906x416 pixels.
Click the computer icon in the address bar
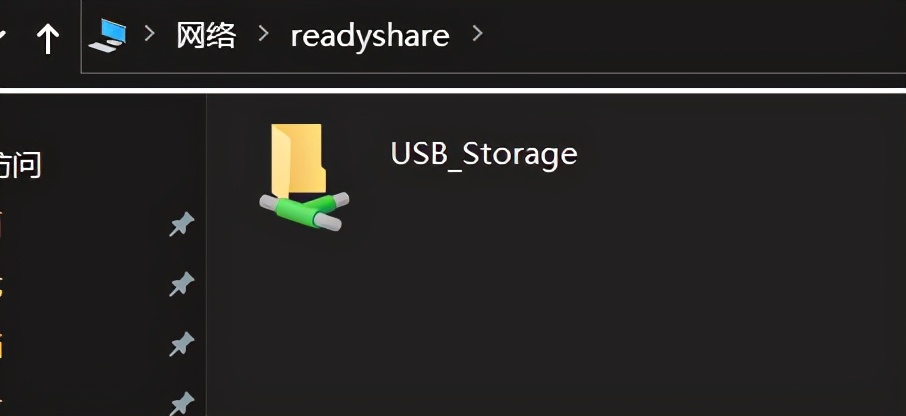(107, 35)
